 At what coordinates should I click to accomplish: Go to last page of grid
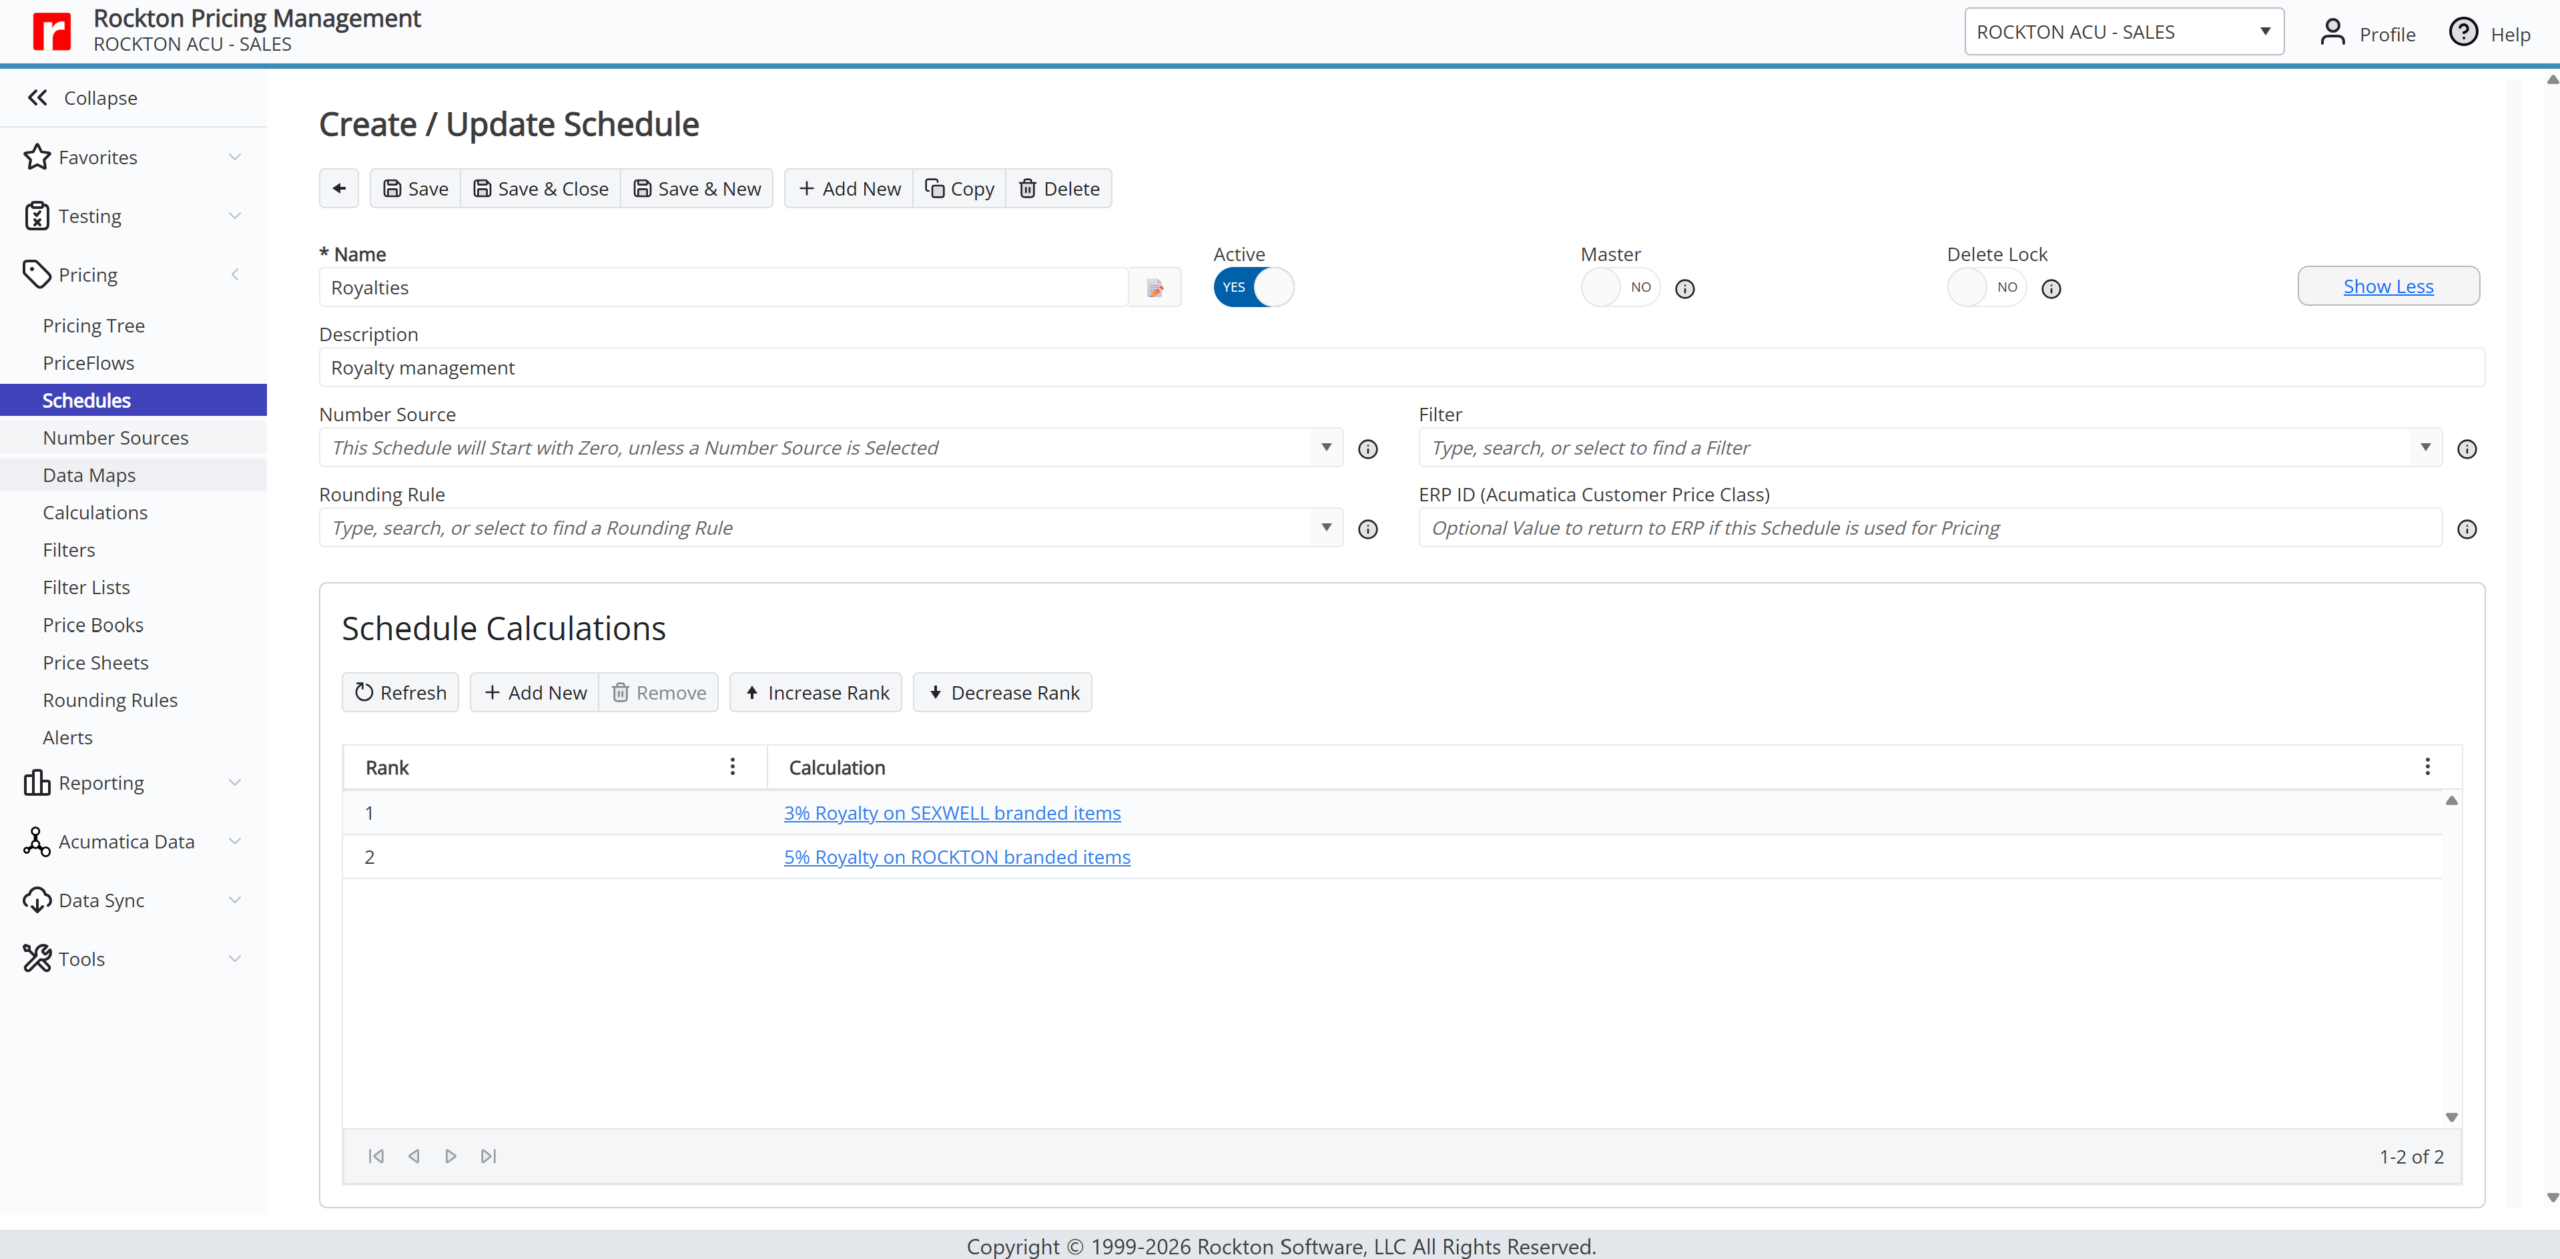(488, 1156)
